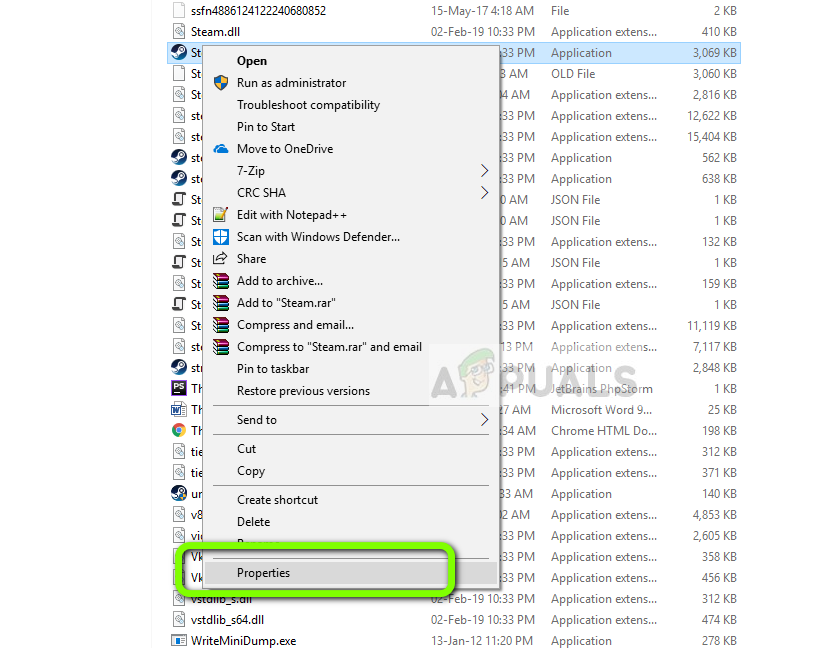Click the Steam icon on the 638 KB application row

click(179, 178)
